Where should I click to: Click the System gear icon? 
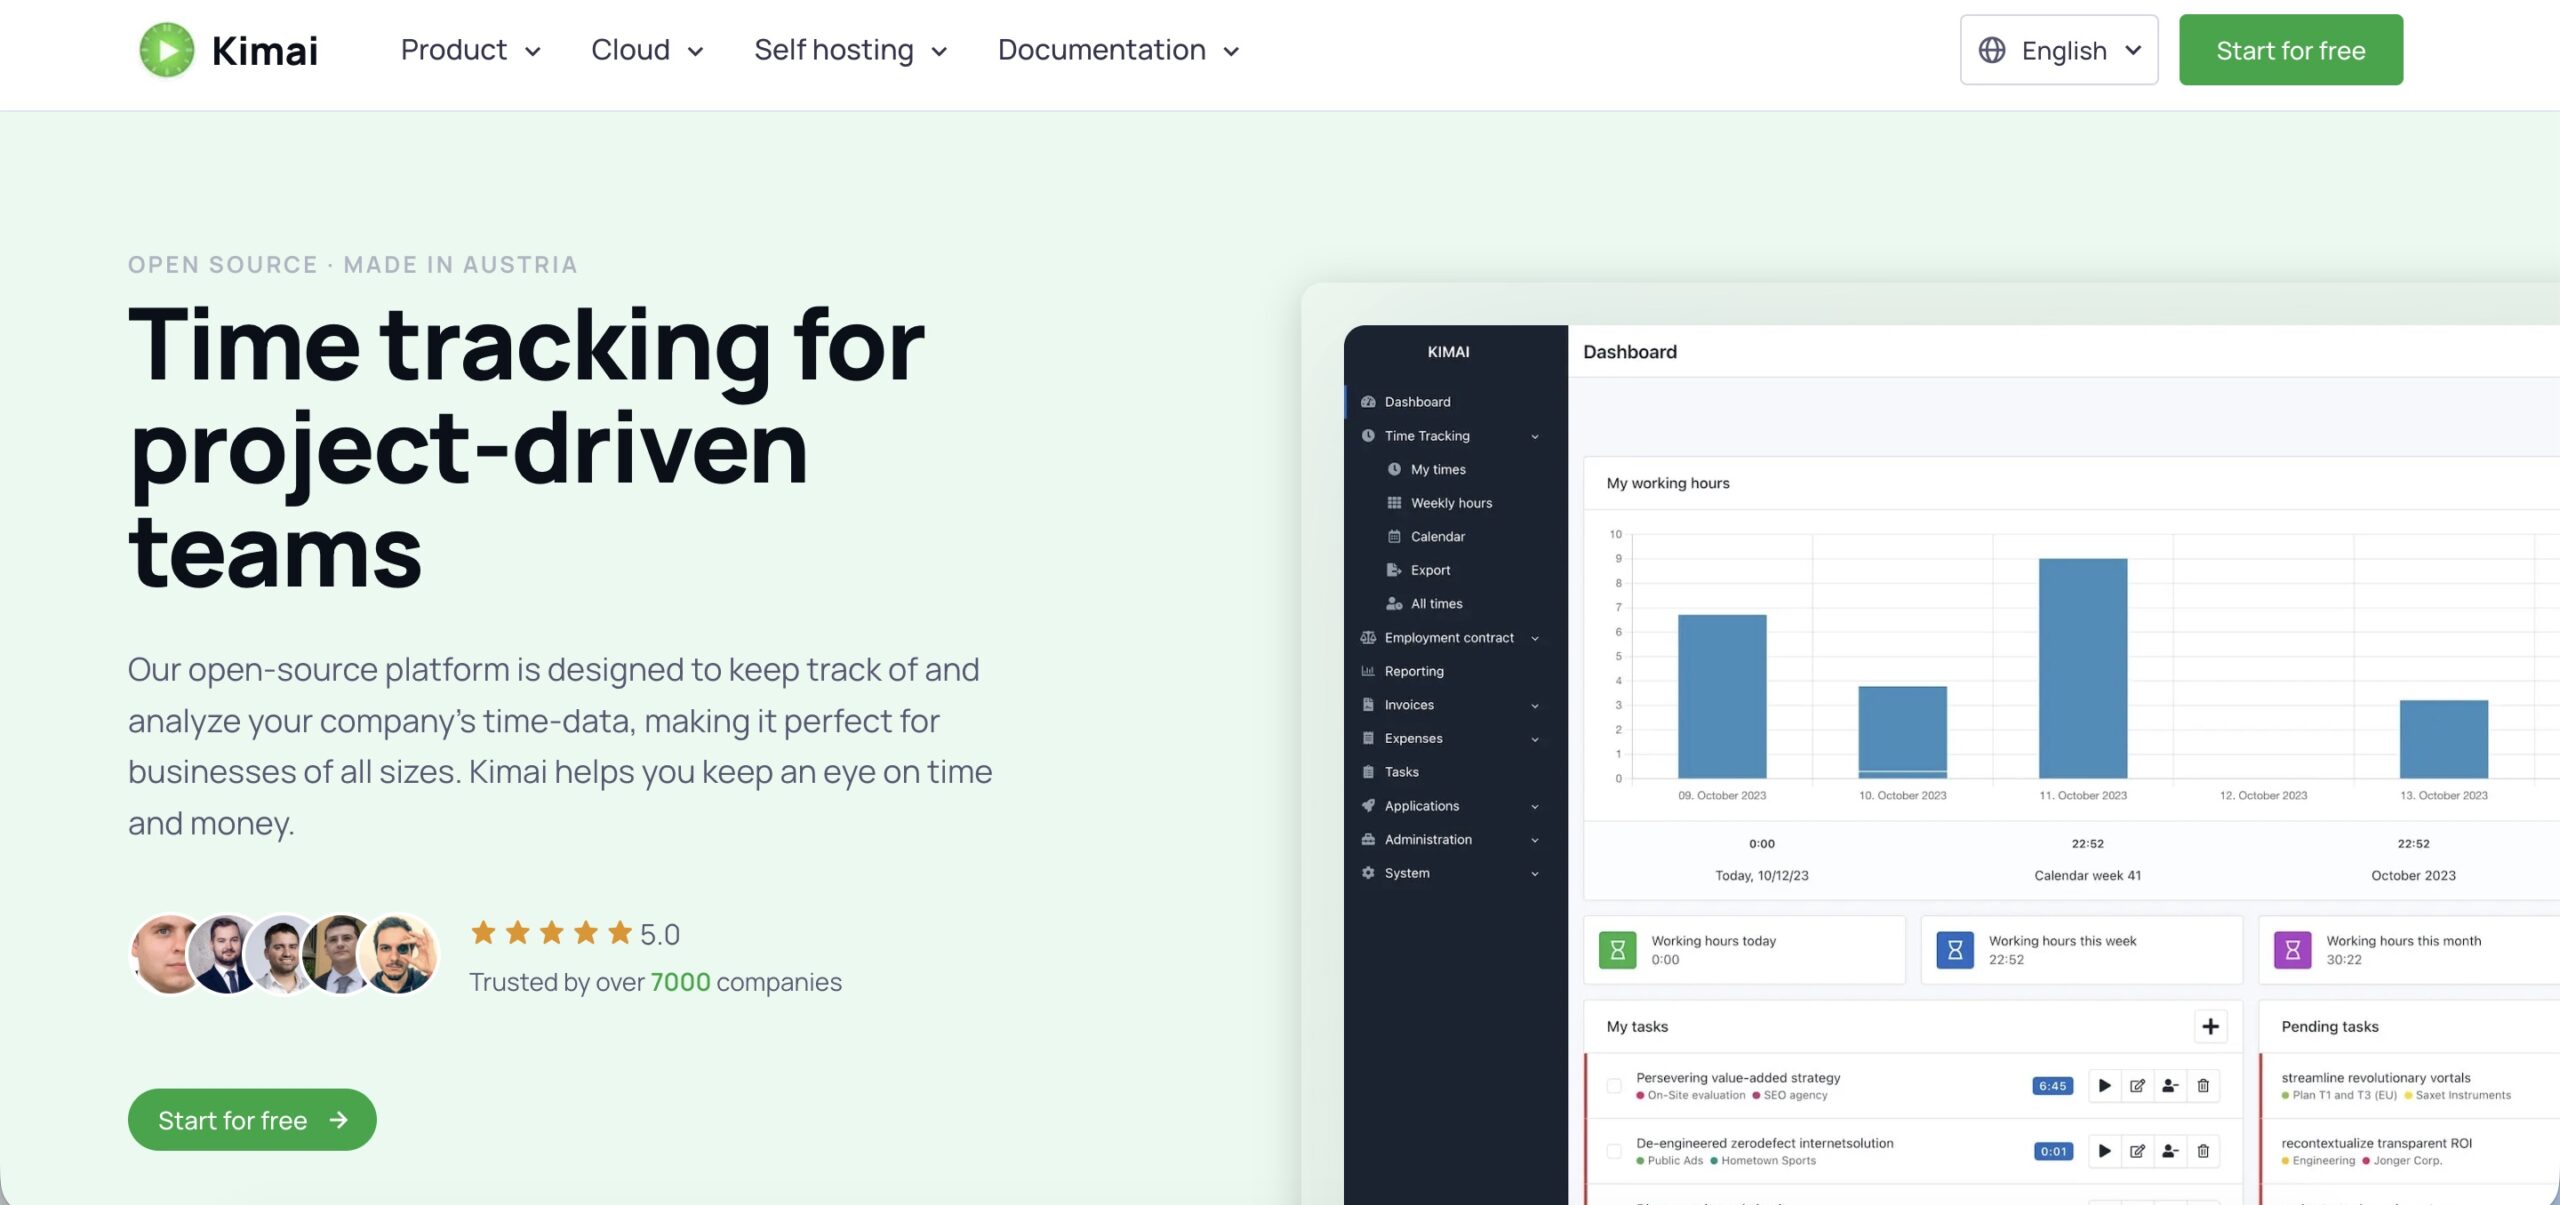(x=1368, y=873)
